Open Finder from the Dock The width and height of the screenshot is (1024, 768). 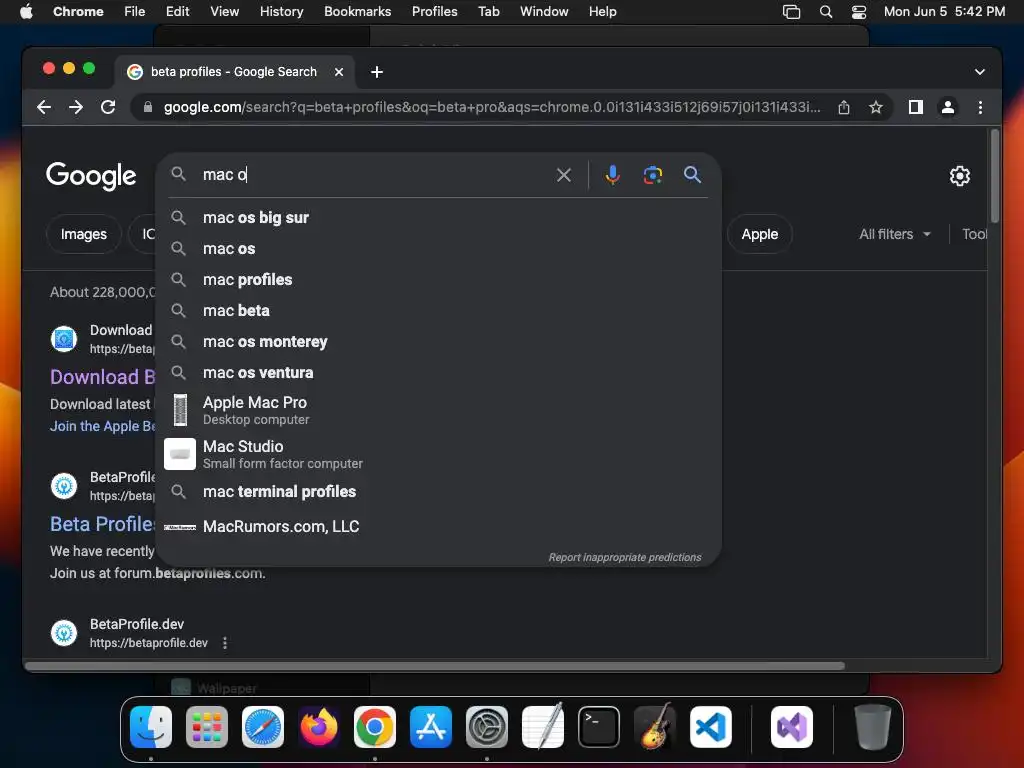pos(151,727)
